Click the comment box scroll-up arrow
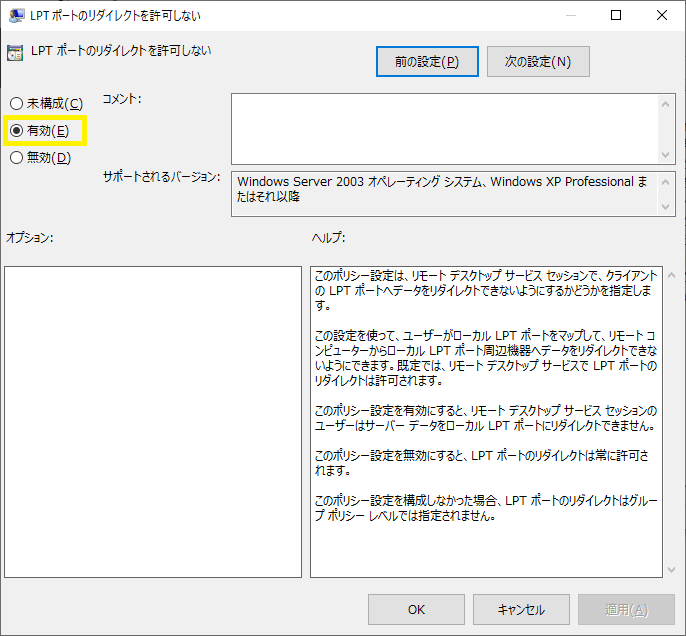 (x=666, y=104)
